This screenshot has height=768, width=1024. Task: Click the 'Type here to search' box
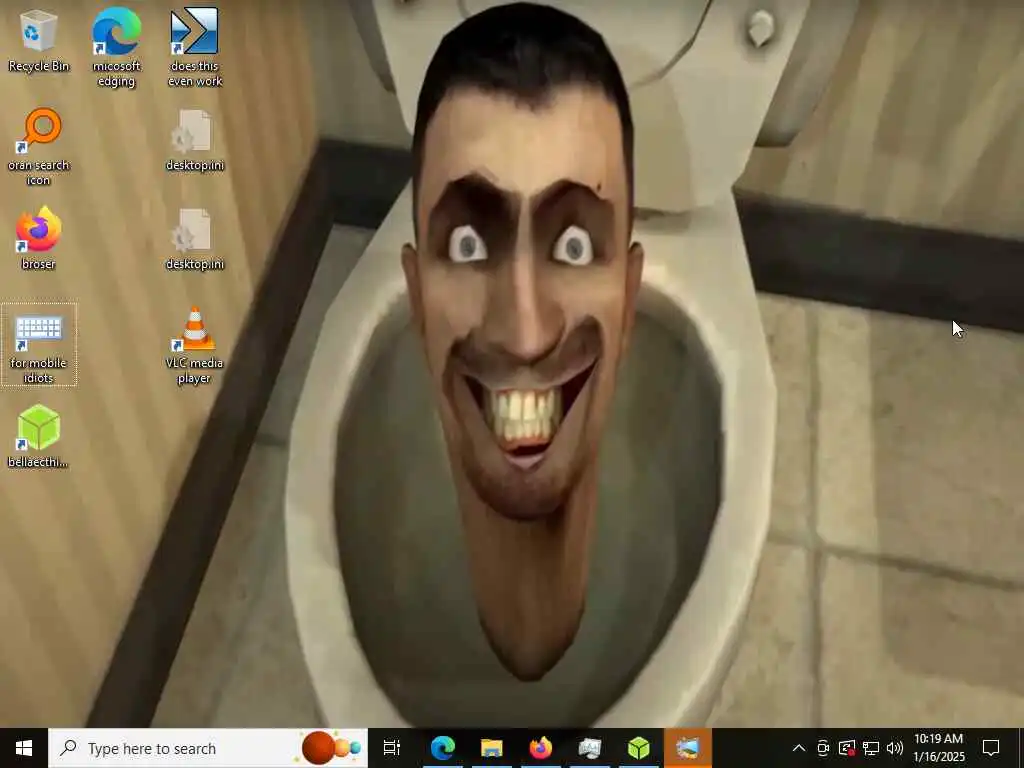click(x=208, y=748)
